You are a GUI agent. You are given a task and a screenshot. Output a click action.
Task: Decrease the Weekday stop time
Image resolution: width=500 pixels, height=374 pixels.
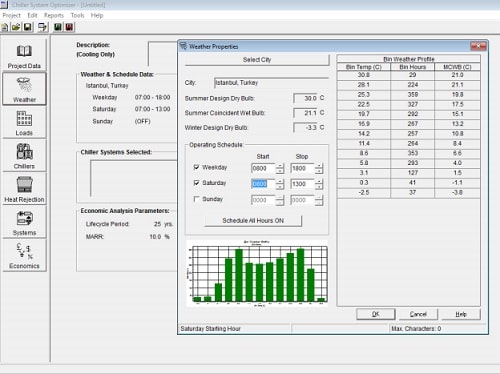tap(319, 171)
